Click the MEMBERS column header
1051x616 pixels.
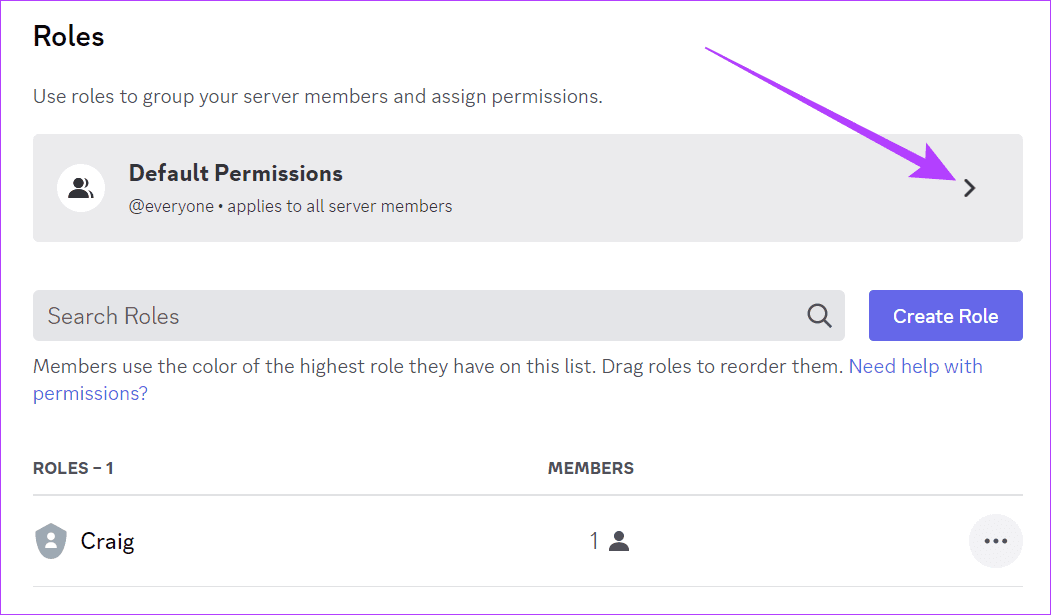[591, 468]
